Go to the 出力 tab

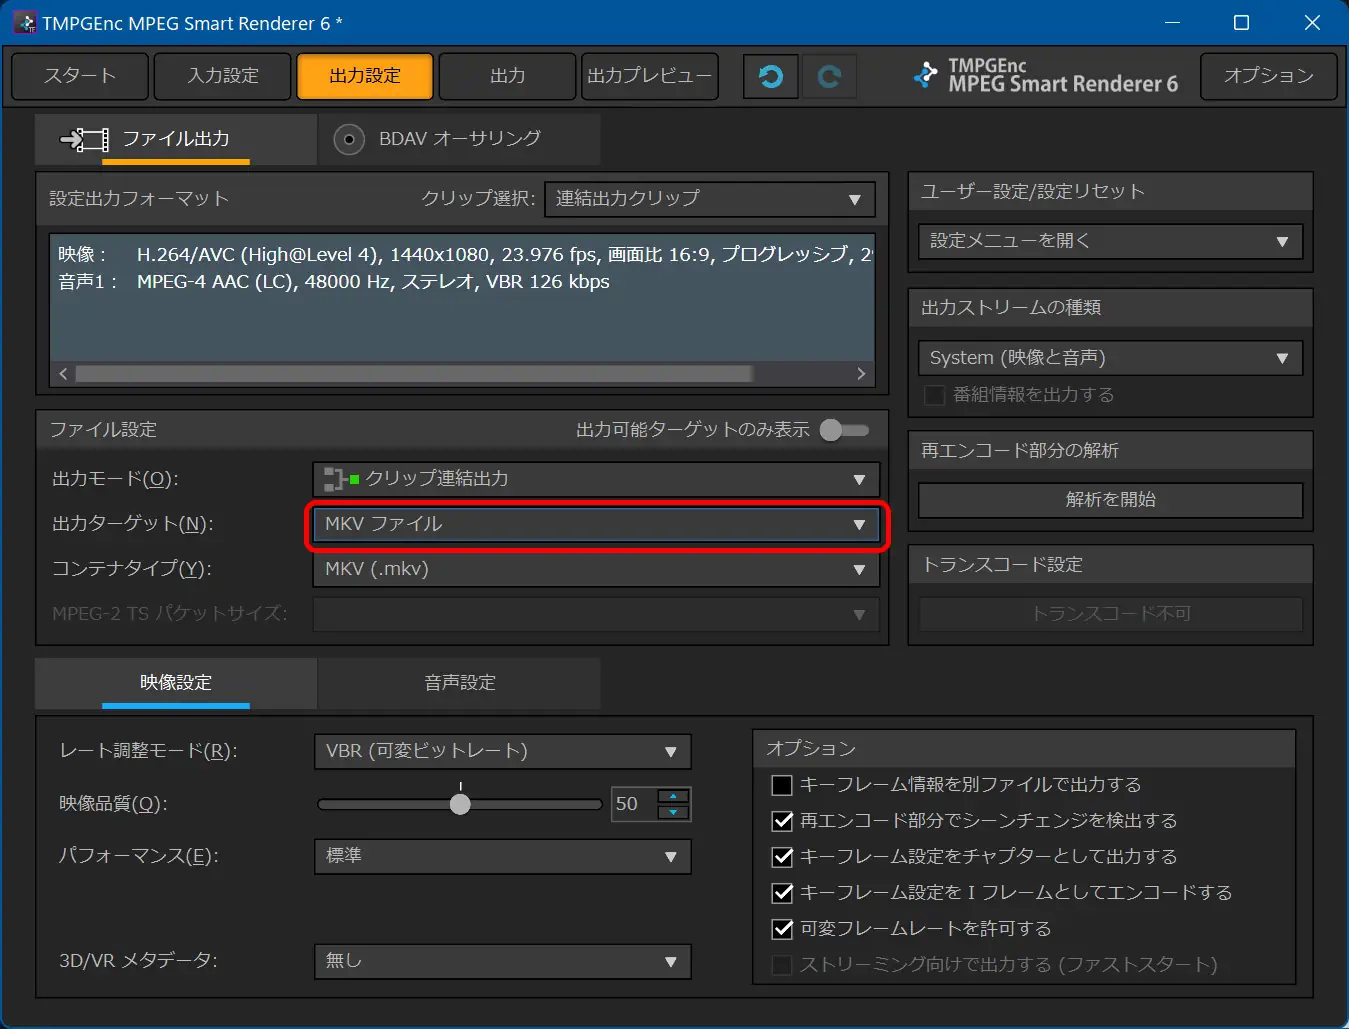[507, 76]
